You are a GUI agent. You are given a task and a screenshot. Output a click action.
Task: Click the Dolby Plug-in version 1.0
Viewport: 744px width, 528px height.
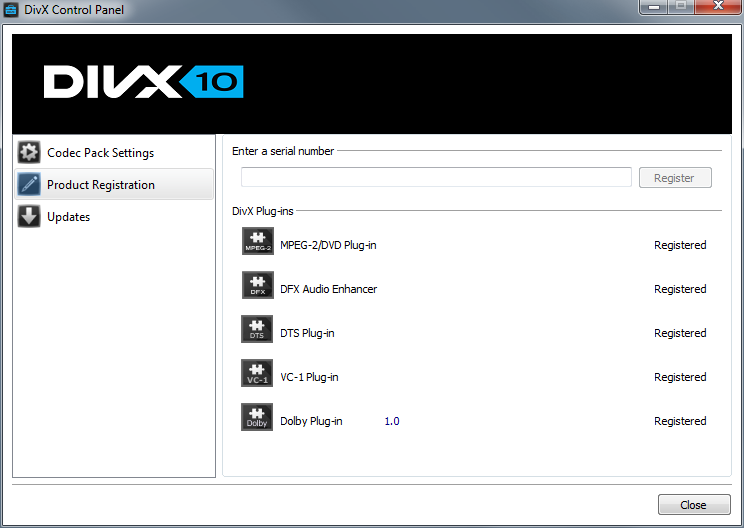(x=392, y=421)
